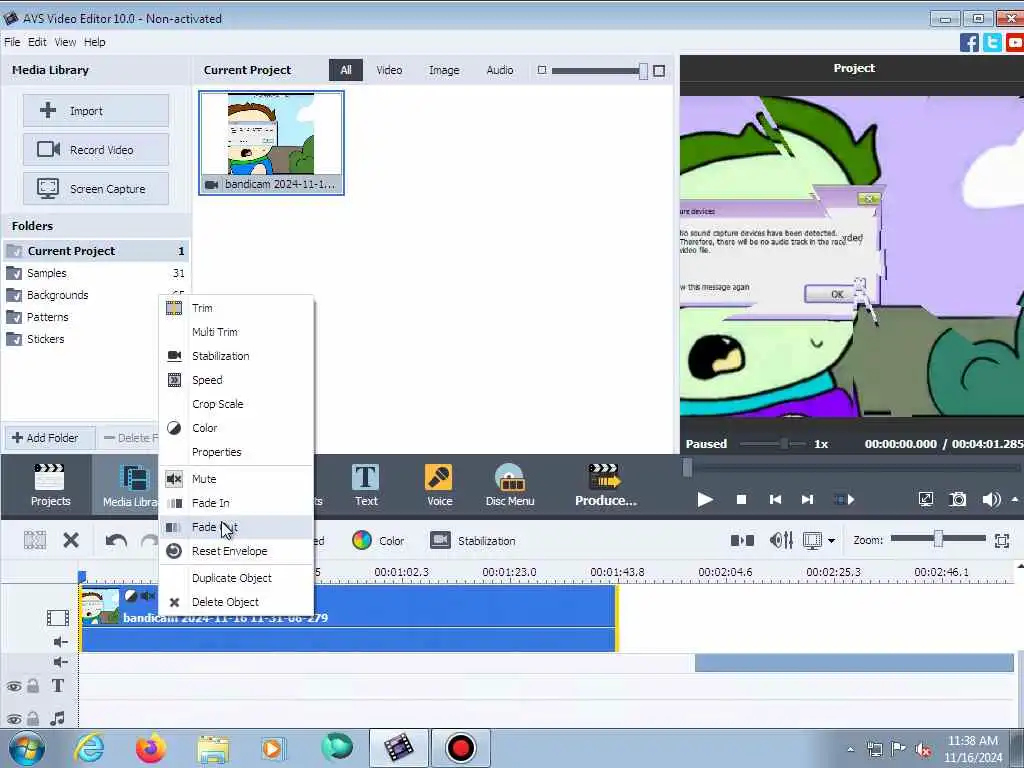The image size is (1024, 768).
Task: Open the Text tool icon
Action: 366,485
